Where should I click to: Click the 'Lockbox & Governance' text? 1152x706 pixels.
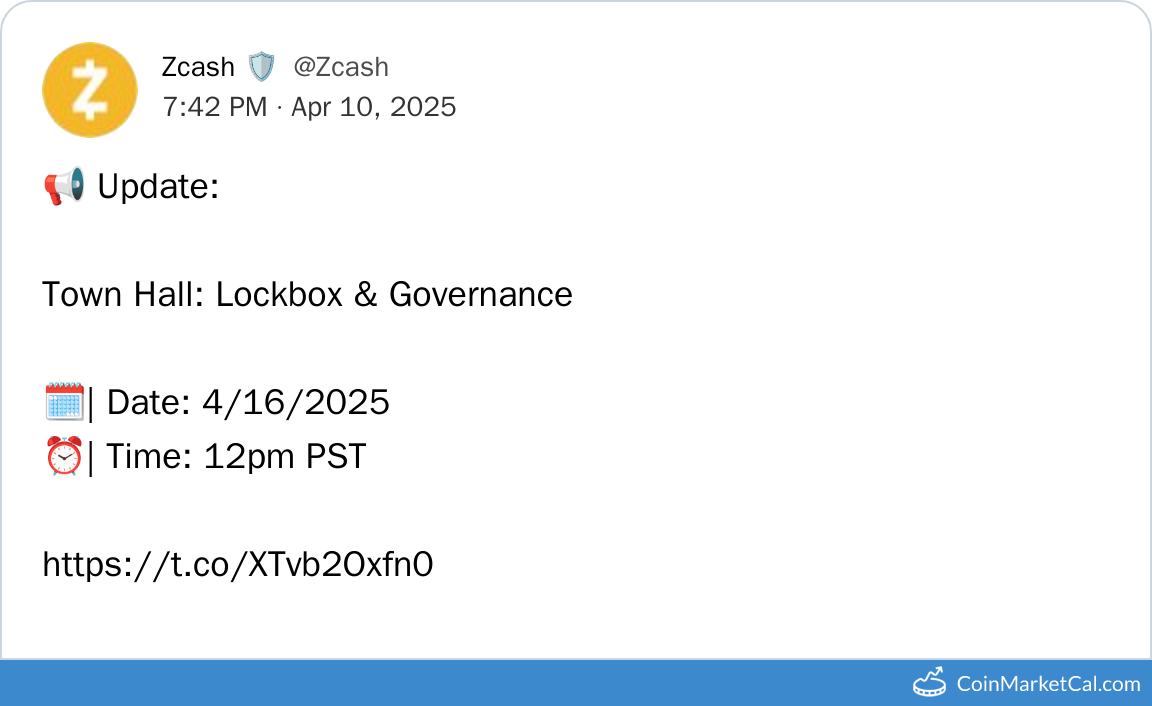pos(394,295)
